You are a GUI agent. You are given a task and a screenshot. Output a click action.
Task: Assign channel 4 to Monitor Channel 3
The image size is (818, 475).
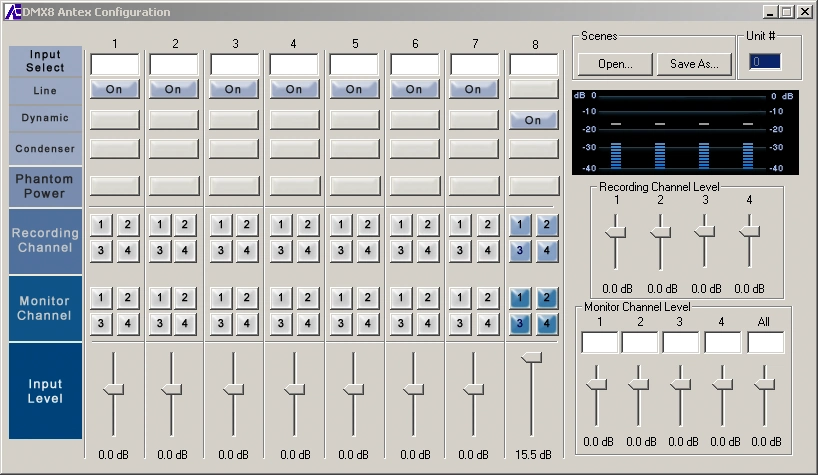pyautogui.click(x=281, y=324)
